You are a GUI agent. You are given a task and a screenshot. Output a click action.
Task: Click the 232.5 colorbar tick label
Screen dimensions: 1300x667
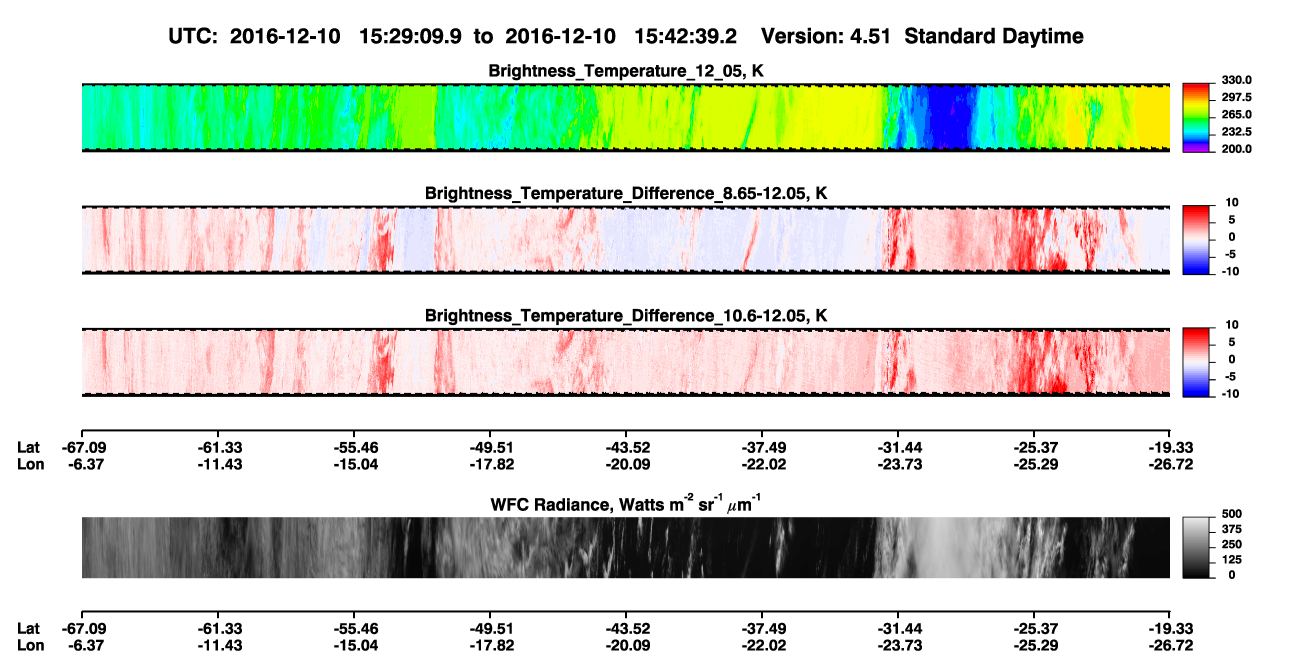(x=1235, y=131)
